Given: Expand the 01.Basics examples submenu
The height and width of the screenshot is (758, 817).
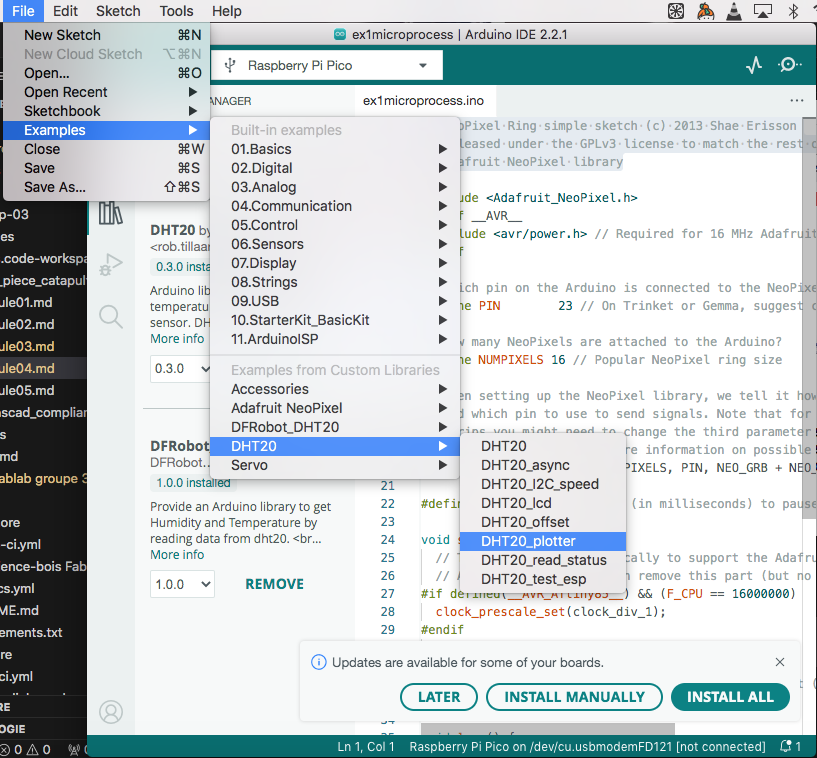Looking at the screenshot, I should click(335, 149).
